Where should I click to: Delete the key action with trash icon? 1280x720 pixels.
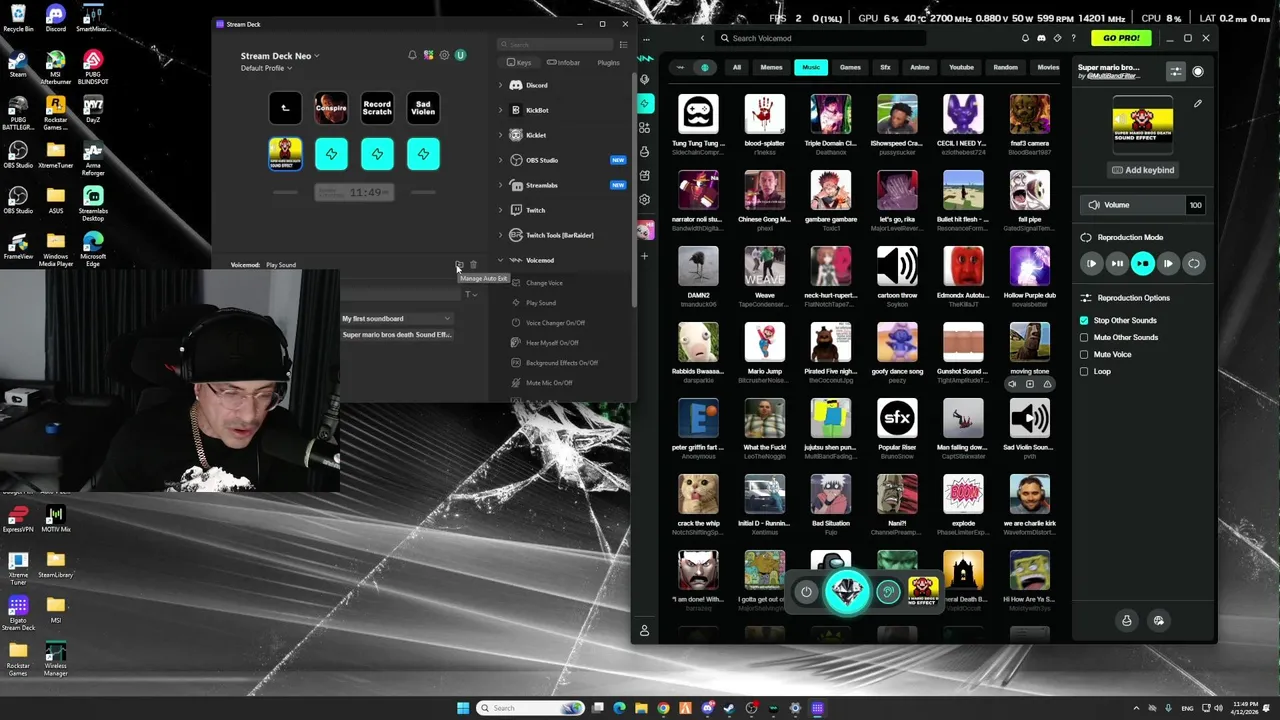pyautogui.click(x=474, y=265)
